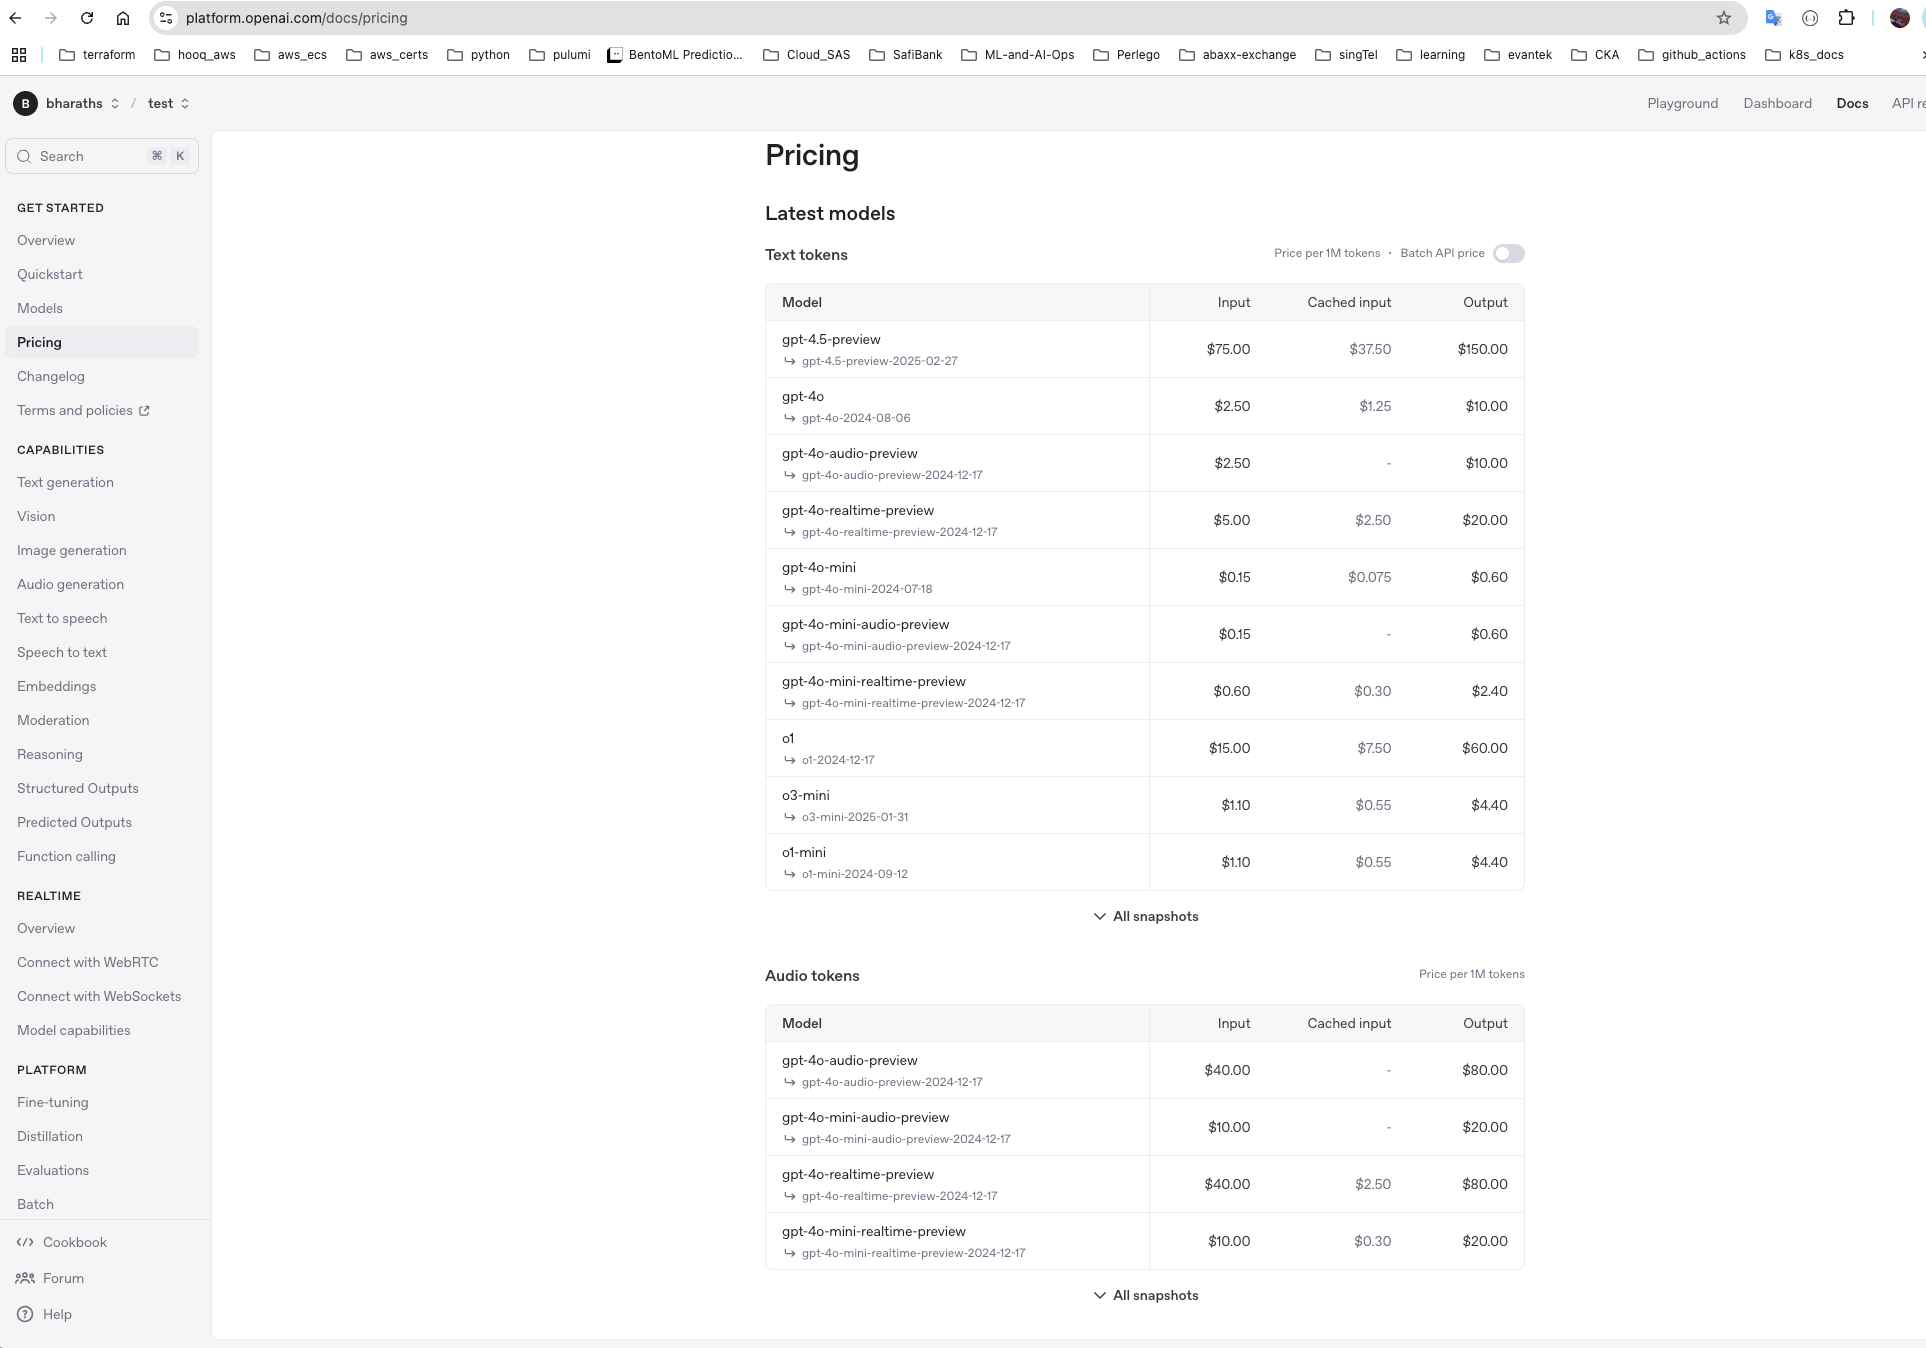
Task: Click the gpt-4.5-preview model name
Action: [x=831, y=339]
